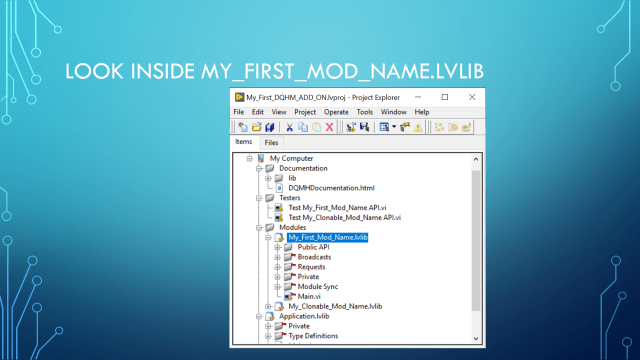Click the Paste clipboard toolbar icon
This screenshot has width=640, height=360.
(x=316, y=127)
